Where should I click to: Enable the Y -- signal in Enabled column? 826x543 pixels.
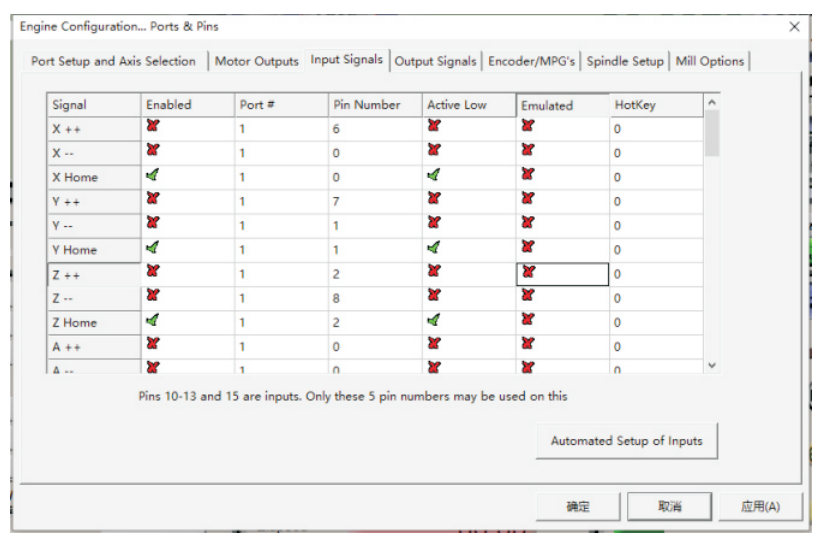pos(153,223)
